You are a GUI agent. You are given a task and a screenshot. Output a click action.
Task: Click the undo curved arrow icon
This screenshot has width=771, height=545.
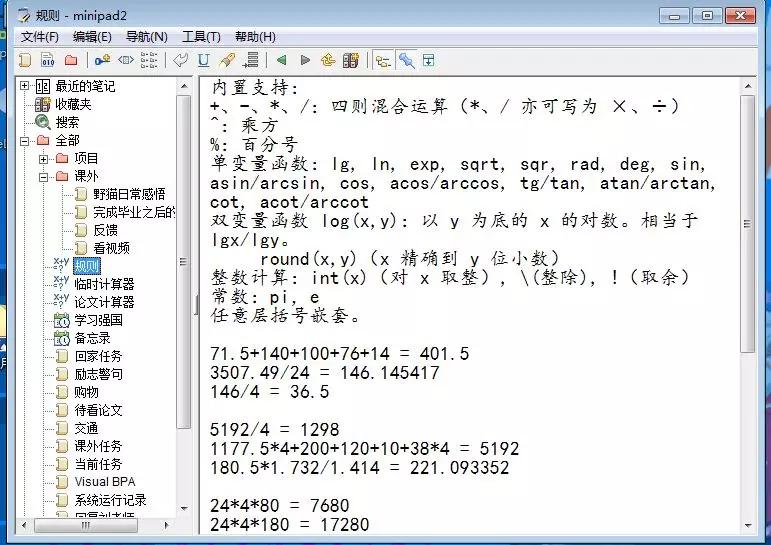pos(180,61)
